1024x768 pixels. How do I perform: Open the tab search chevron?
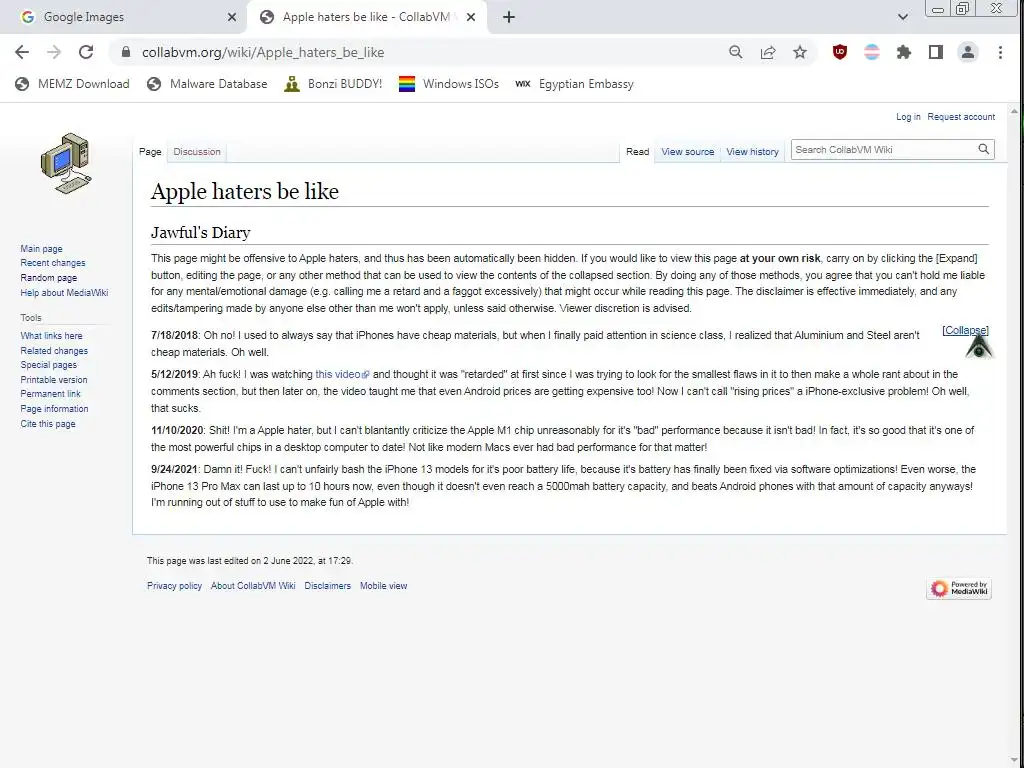point(903,17)
